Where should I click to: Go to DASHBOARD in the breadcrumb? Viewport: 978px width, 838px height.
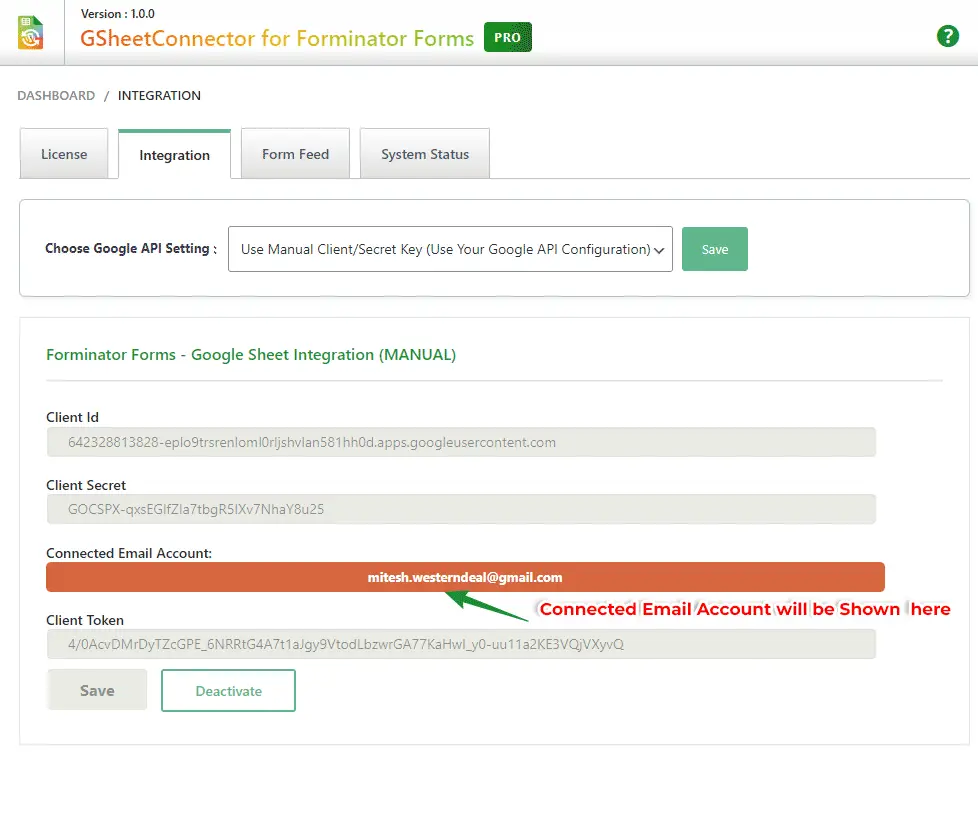click(x=56, y=96)
